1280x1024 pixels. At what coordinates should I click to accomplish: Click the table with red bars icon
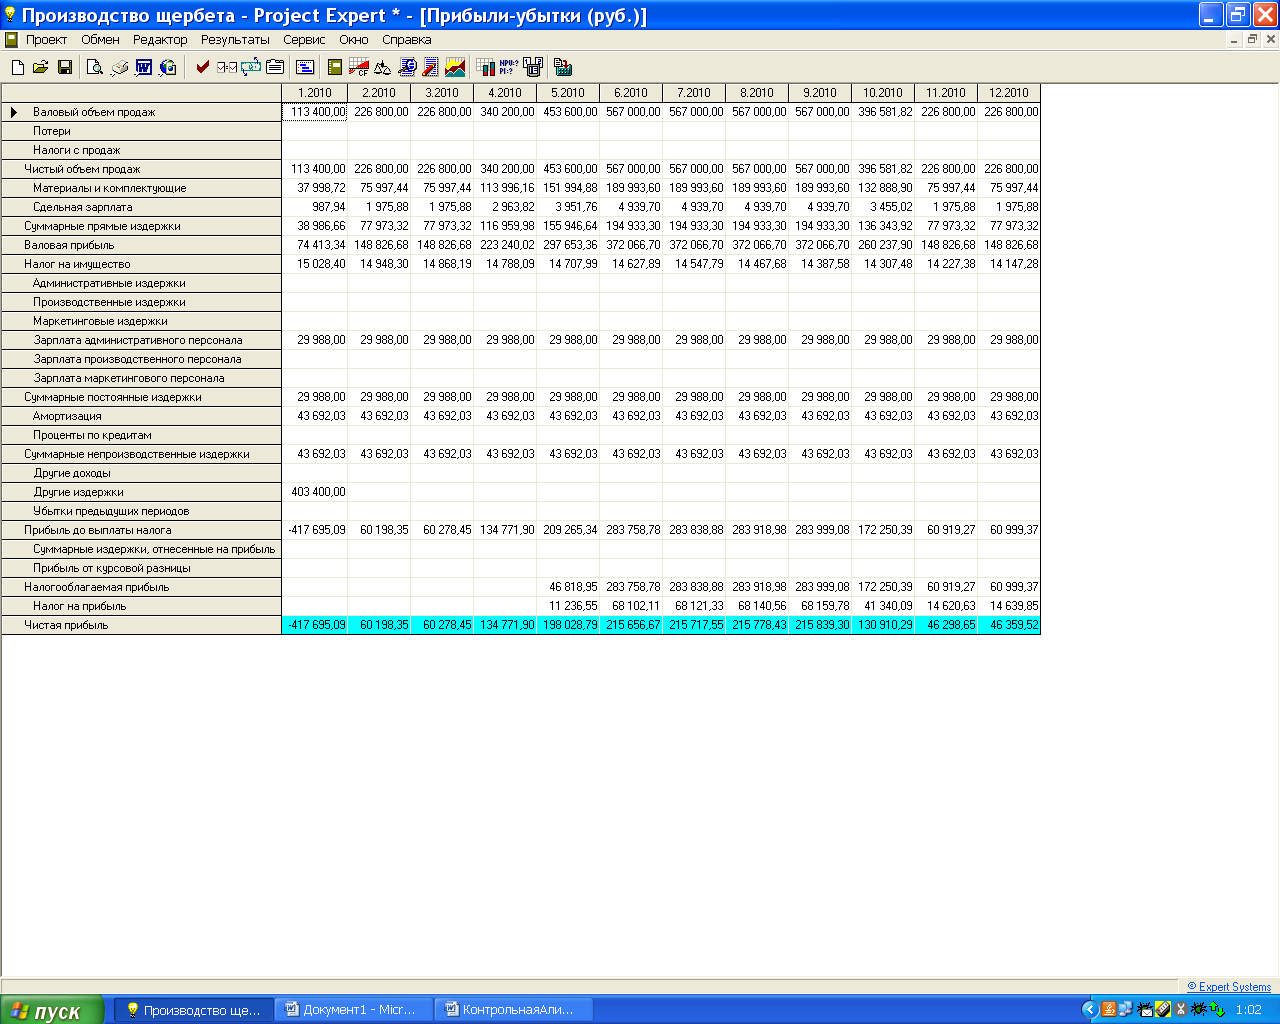pyautogui.click(x=486, y=67)
